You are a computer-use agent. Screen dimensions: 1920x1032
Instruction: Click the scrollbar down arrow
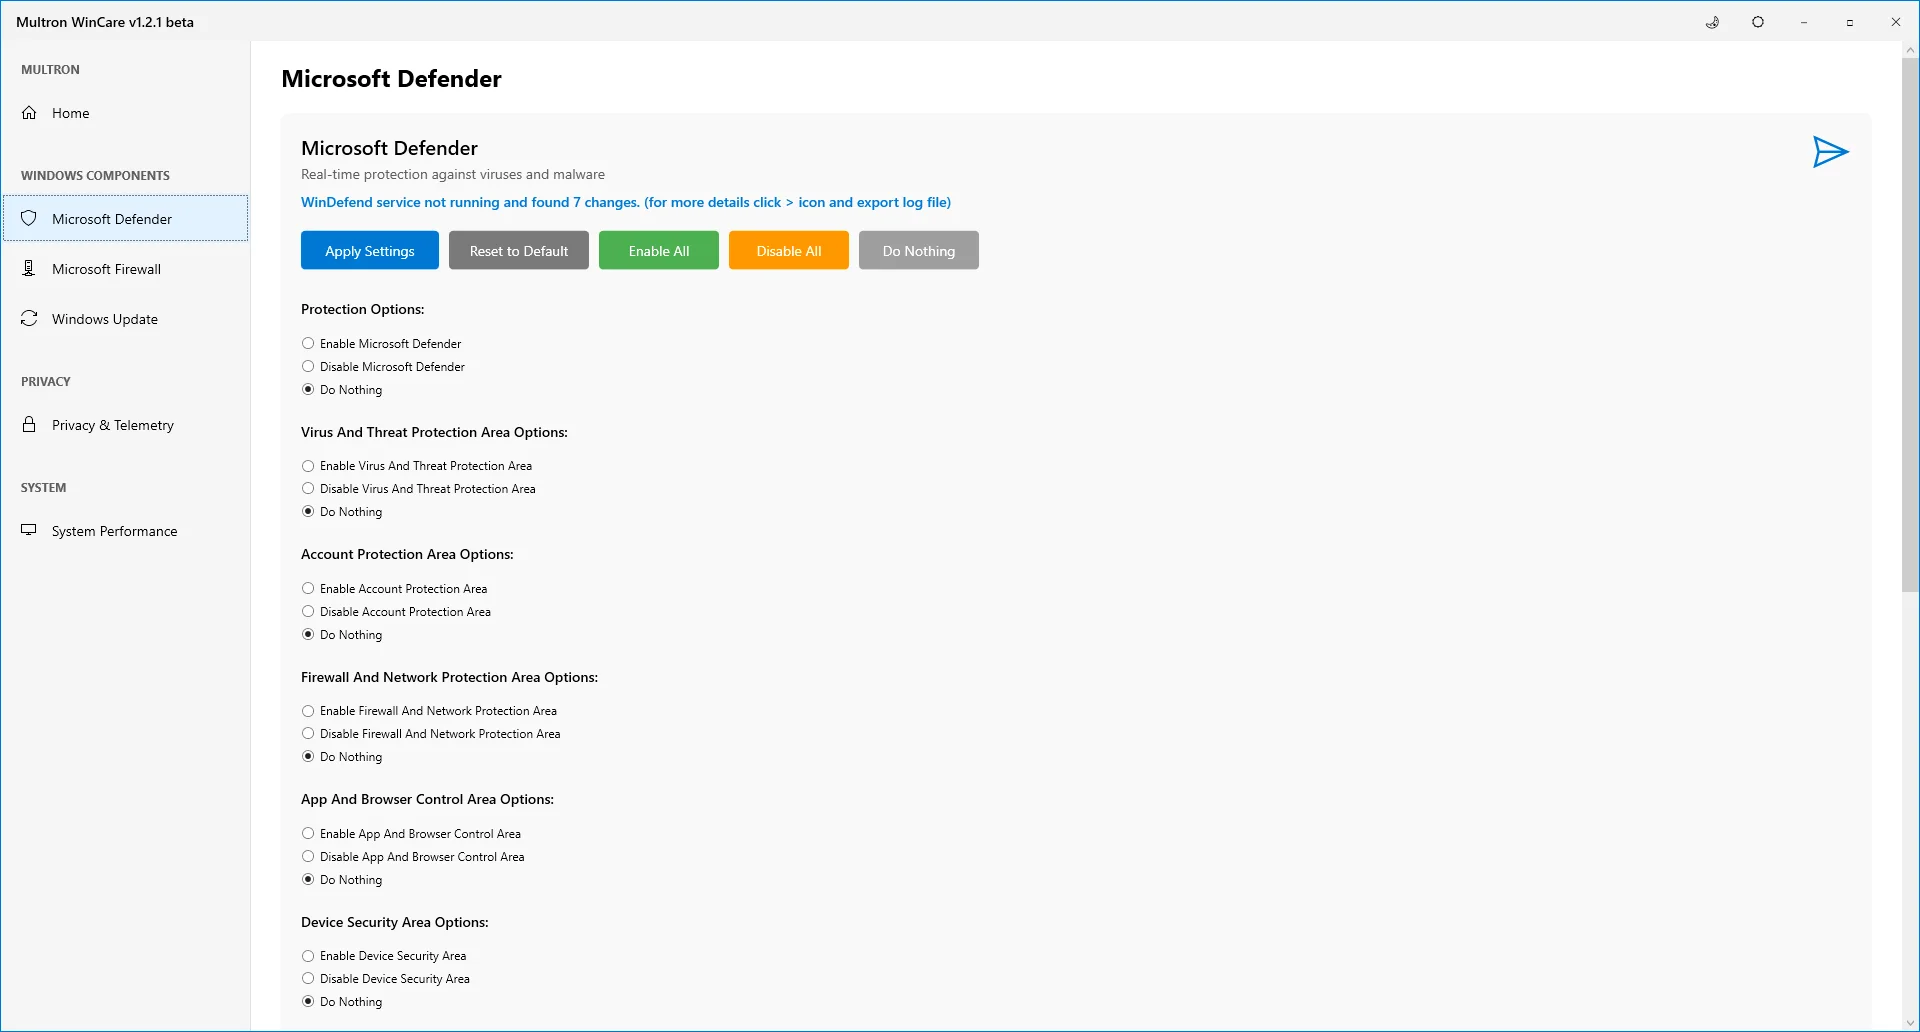coord(1910,1023)
